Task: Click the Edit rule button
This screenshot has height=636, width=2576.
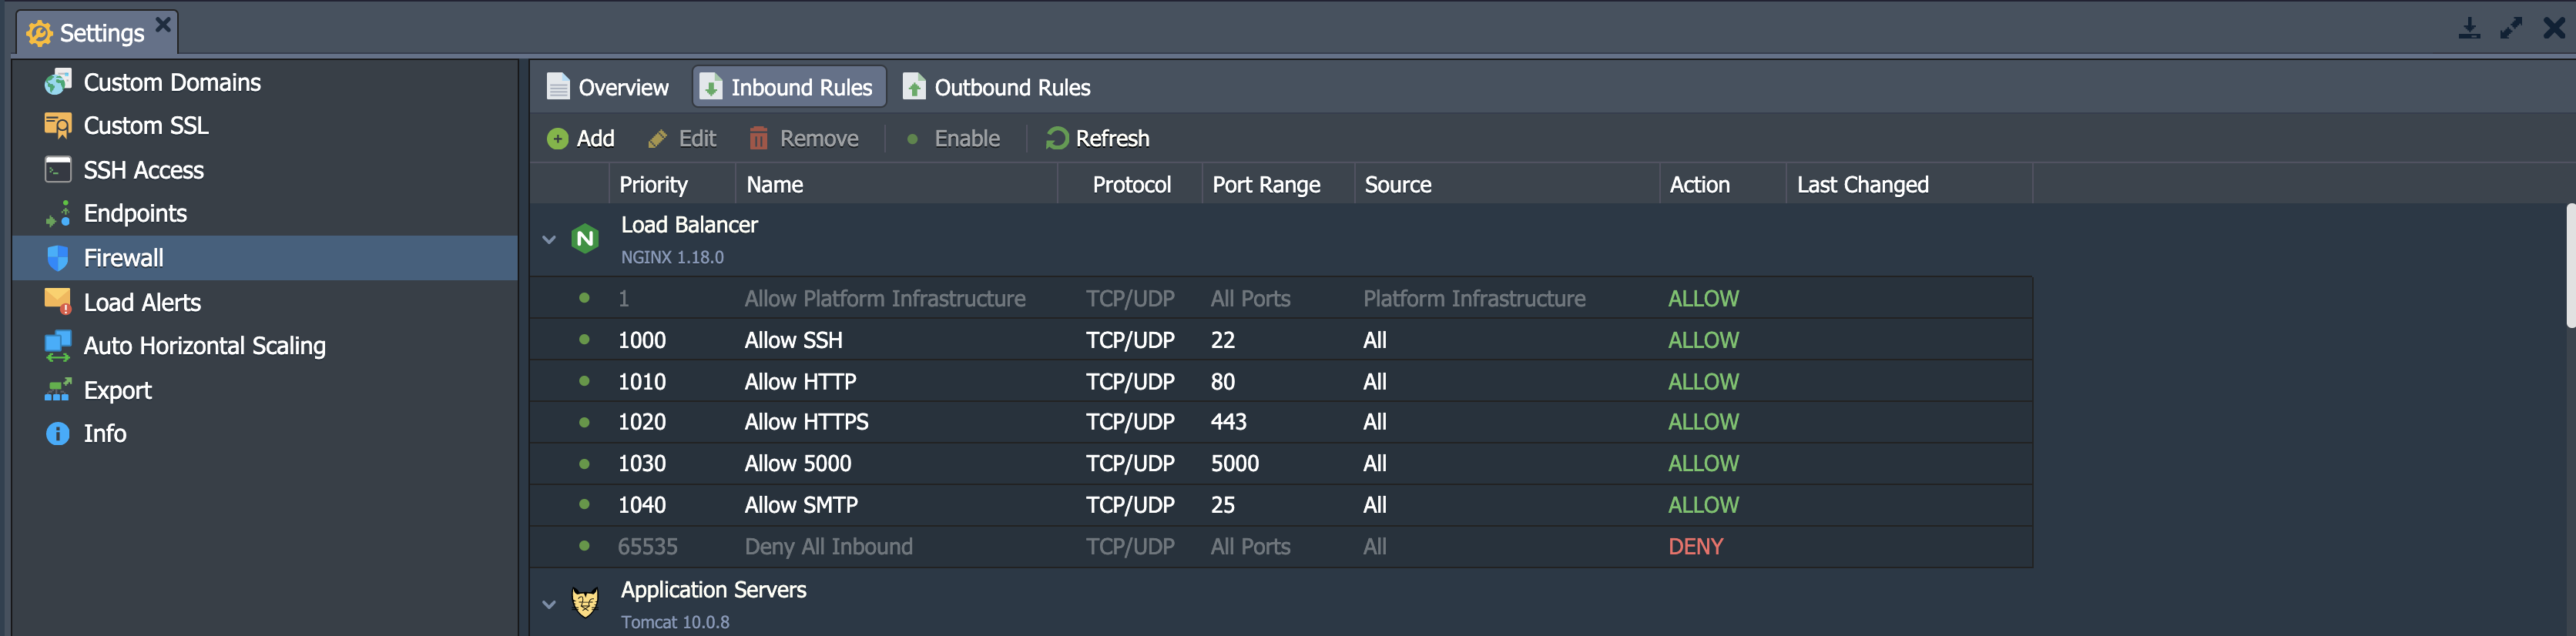Action: [x=682, y=139]
